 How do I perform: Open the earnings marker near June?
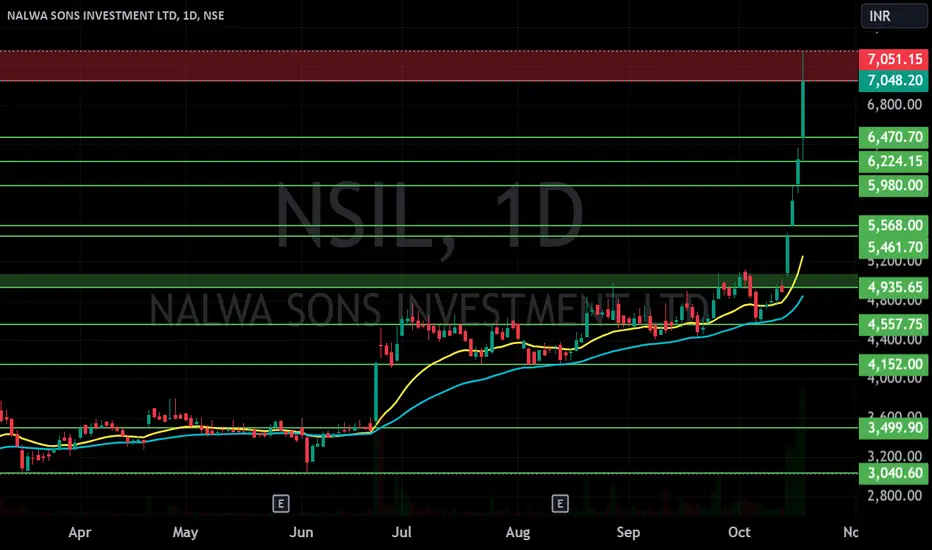(x=281, y=504)
